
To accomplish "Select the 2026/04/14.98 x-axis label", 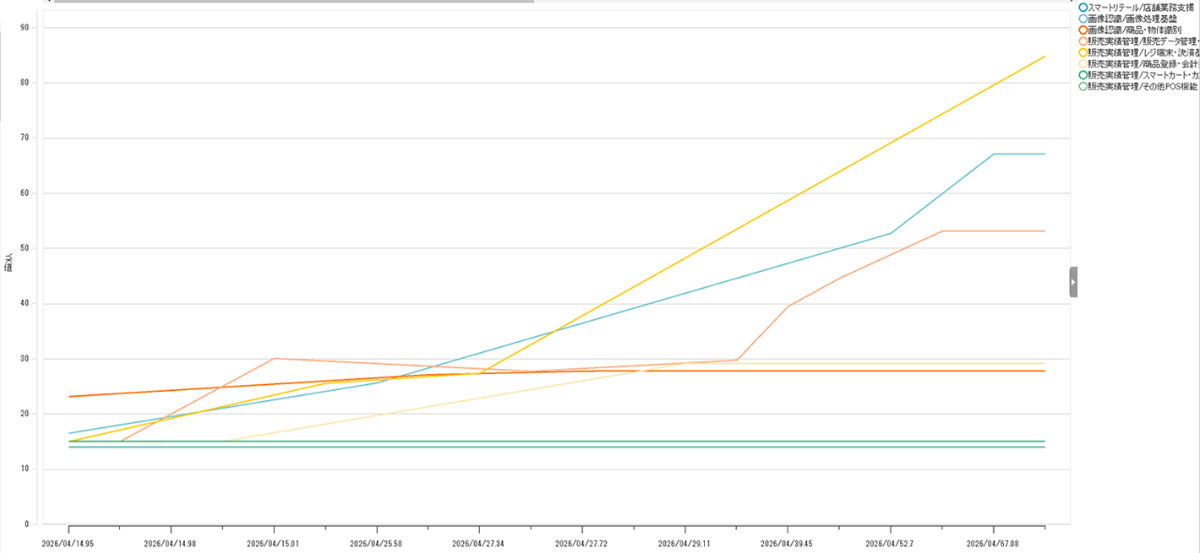I will pyautogui.click(x=171, y=542).
